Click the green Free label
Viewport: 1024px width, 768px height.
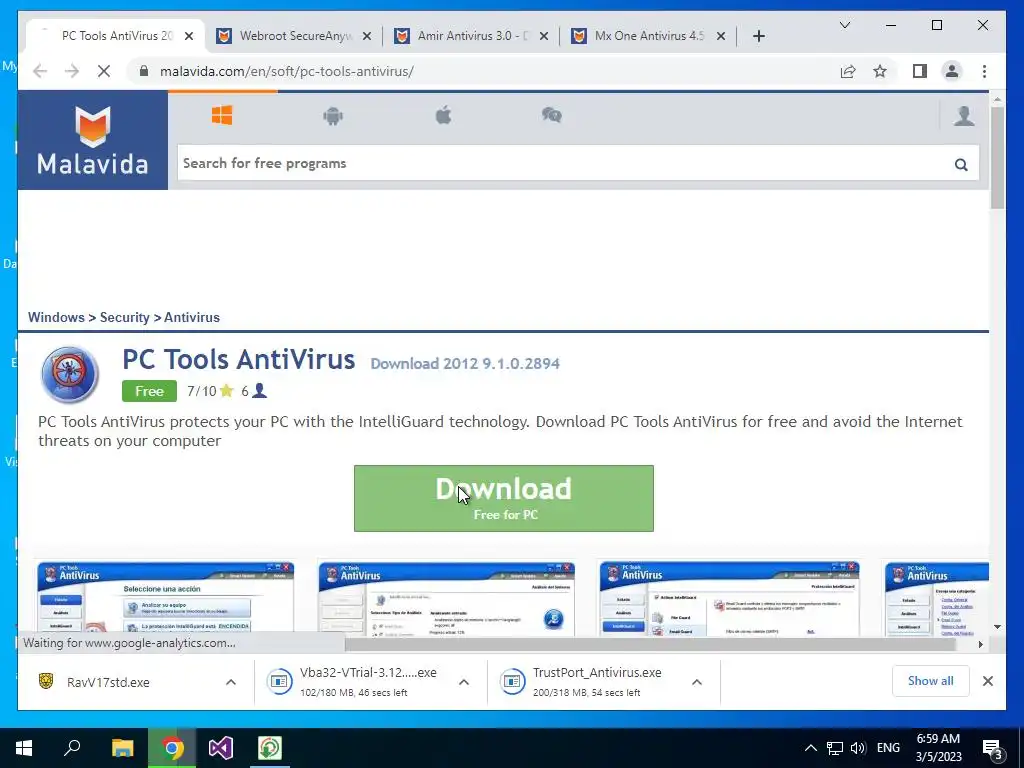pos(149,391)
